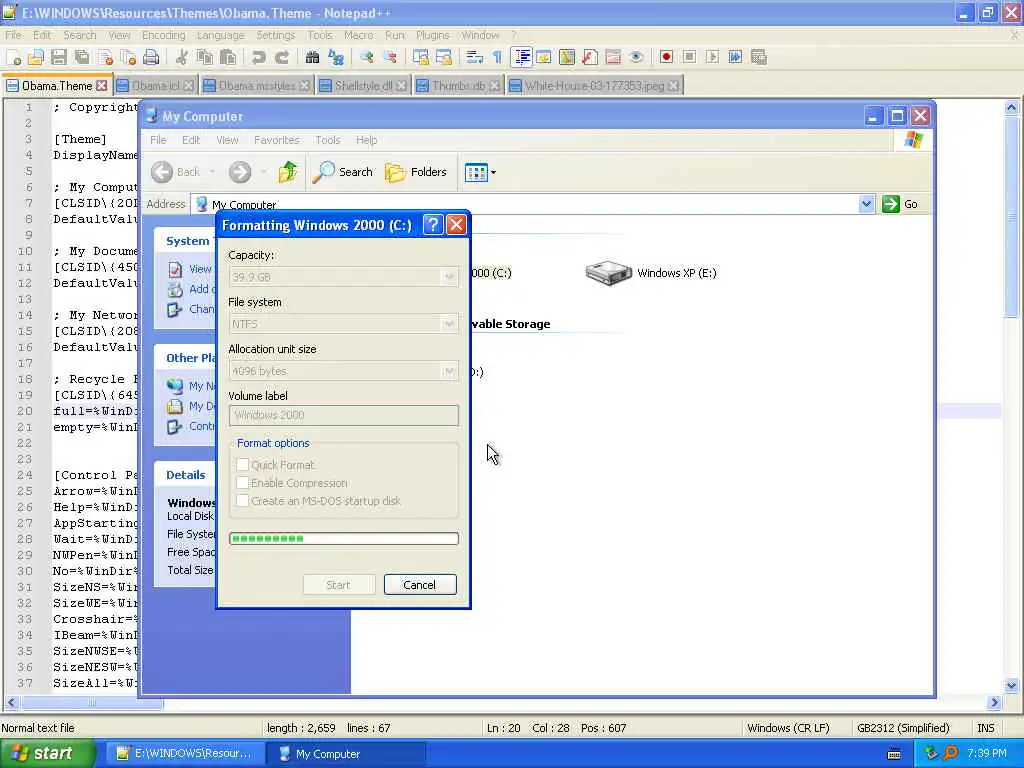Click the Notepad++ horizontal scrollbar right arrow
Viewport: 1024px width, 768px height.
[995, 703]
